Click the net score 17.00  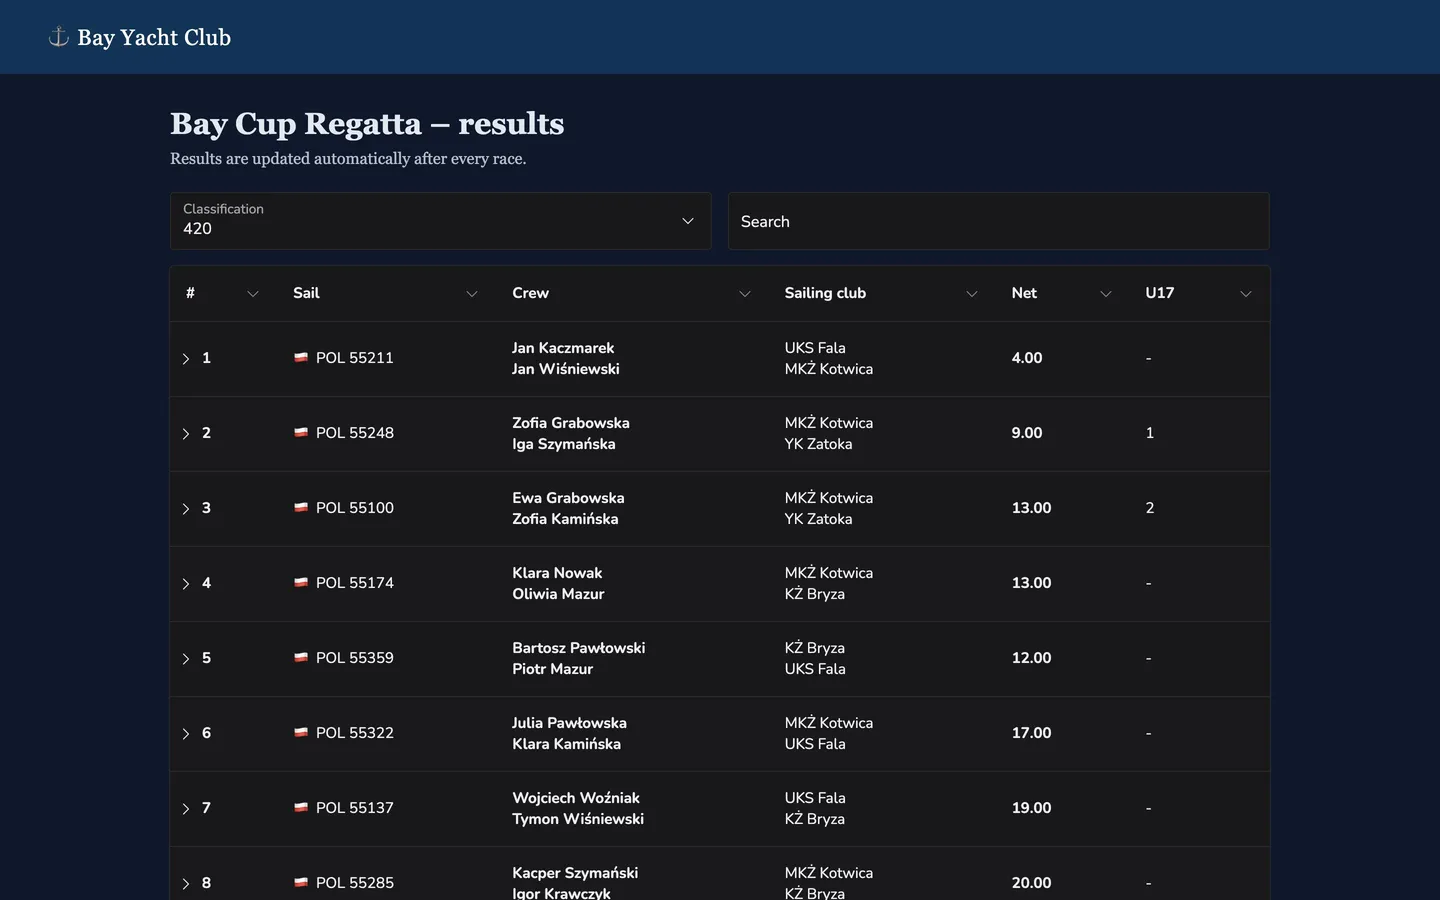1032,733
